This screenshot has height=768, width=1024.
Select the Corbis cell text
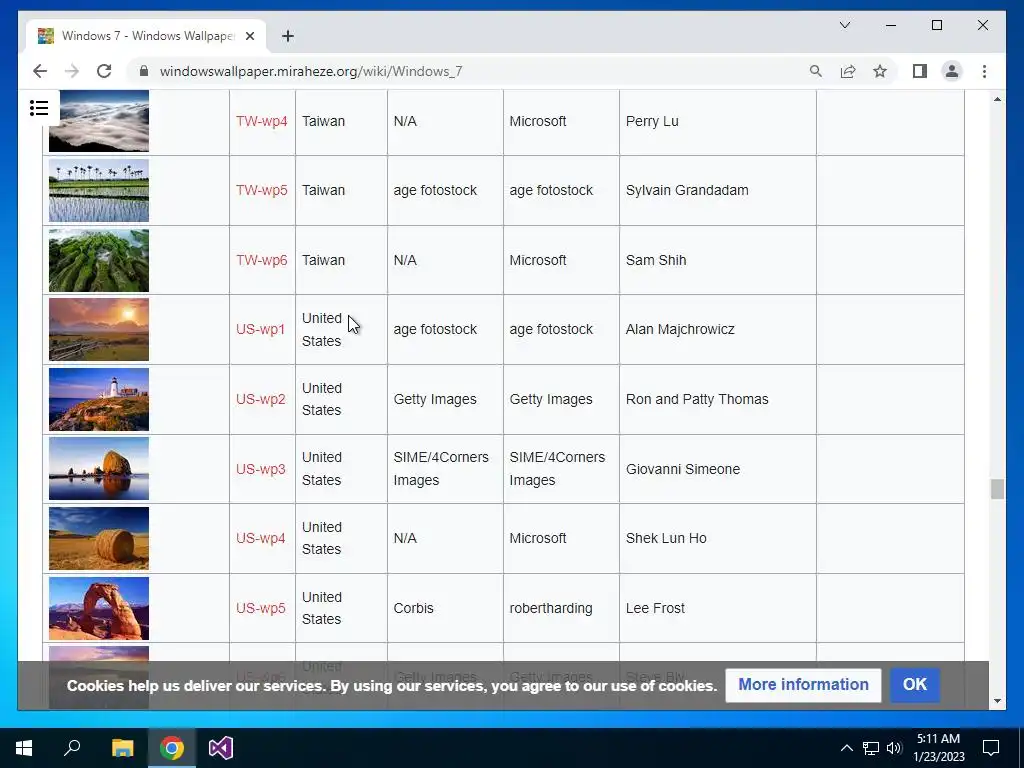pos(413,608)
